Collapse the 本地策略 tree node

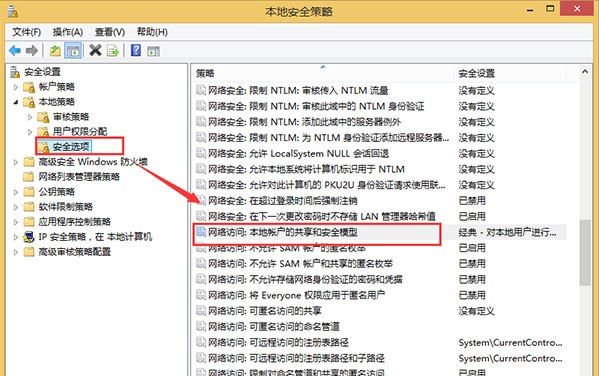pyautogui.click(x=16, y=102)
